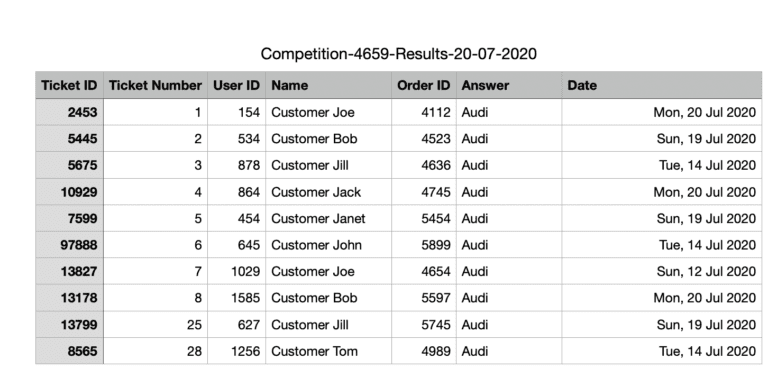This screenshot has width=768, height=369.
Task: Select the Ticket Number column header
Action: pos(155,85)
